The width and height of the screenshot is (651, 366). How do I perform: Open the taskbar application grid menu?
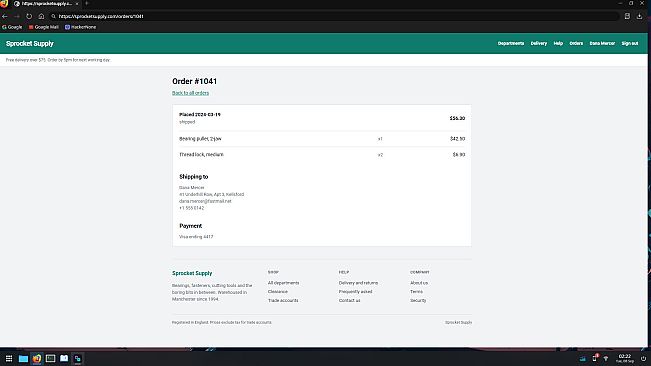pos(9,359)
